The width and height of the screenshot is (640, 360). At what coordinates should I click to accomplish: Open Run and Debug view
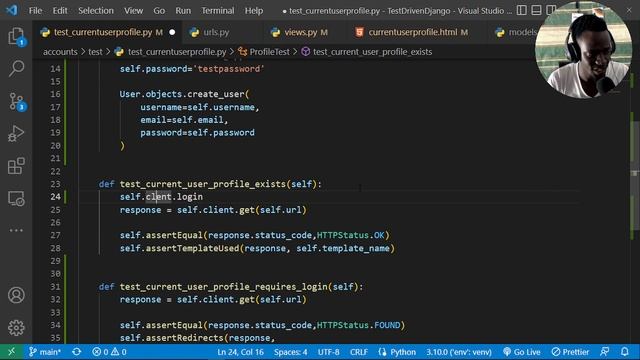16,133
